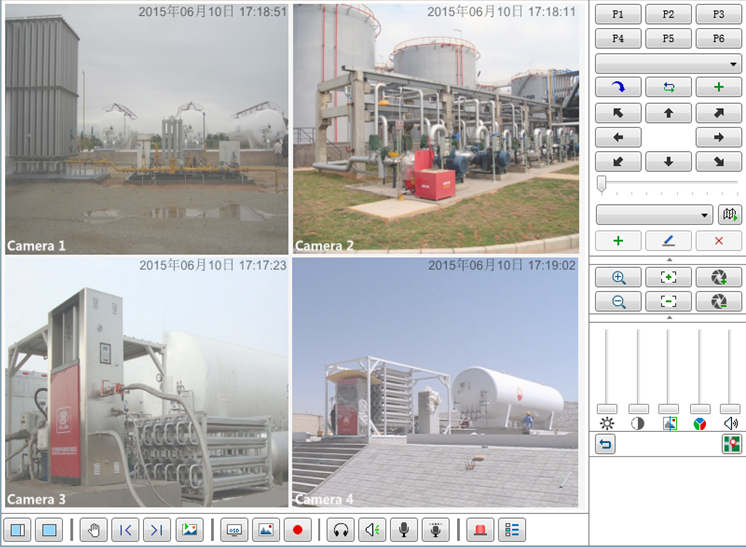Pan camera down-left with the diagonal arrow
The width and height of the screenshot is (746, 547).
[x=618, y=162]
